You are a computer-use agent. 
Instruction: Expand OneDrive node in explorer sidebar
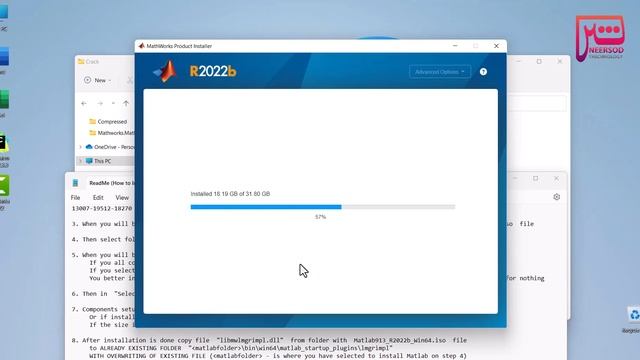click(x=80, y=147)
